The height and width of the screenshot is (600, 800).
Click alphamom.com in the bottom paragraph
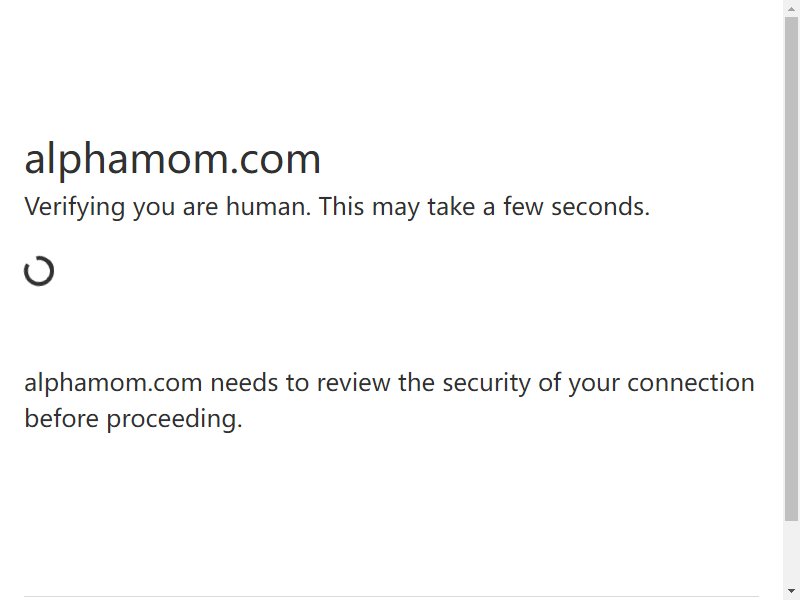click(x=113, y=383)
